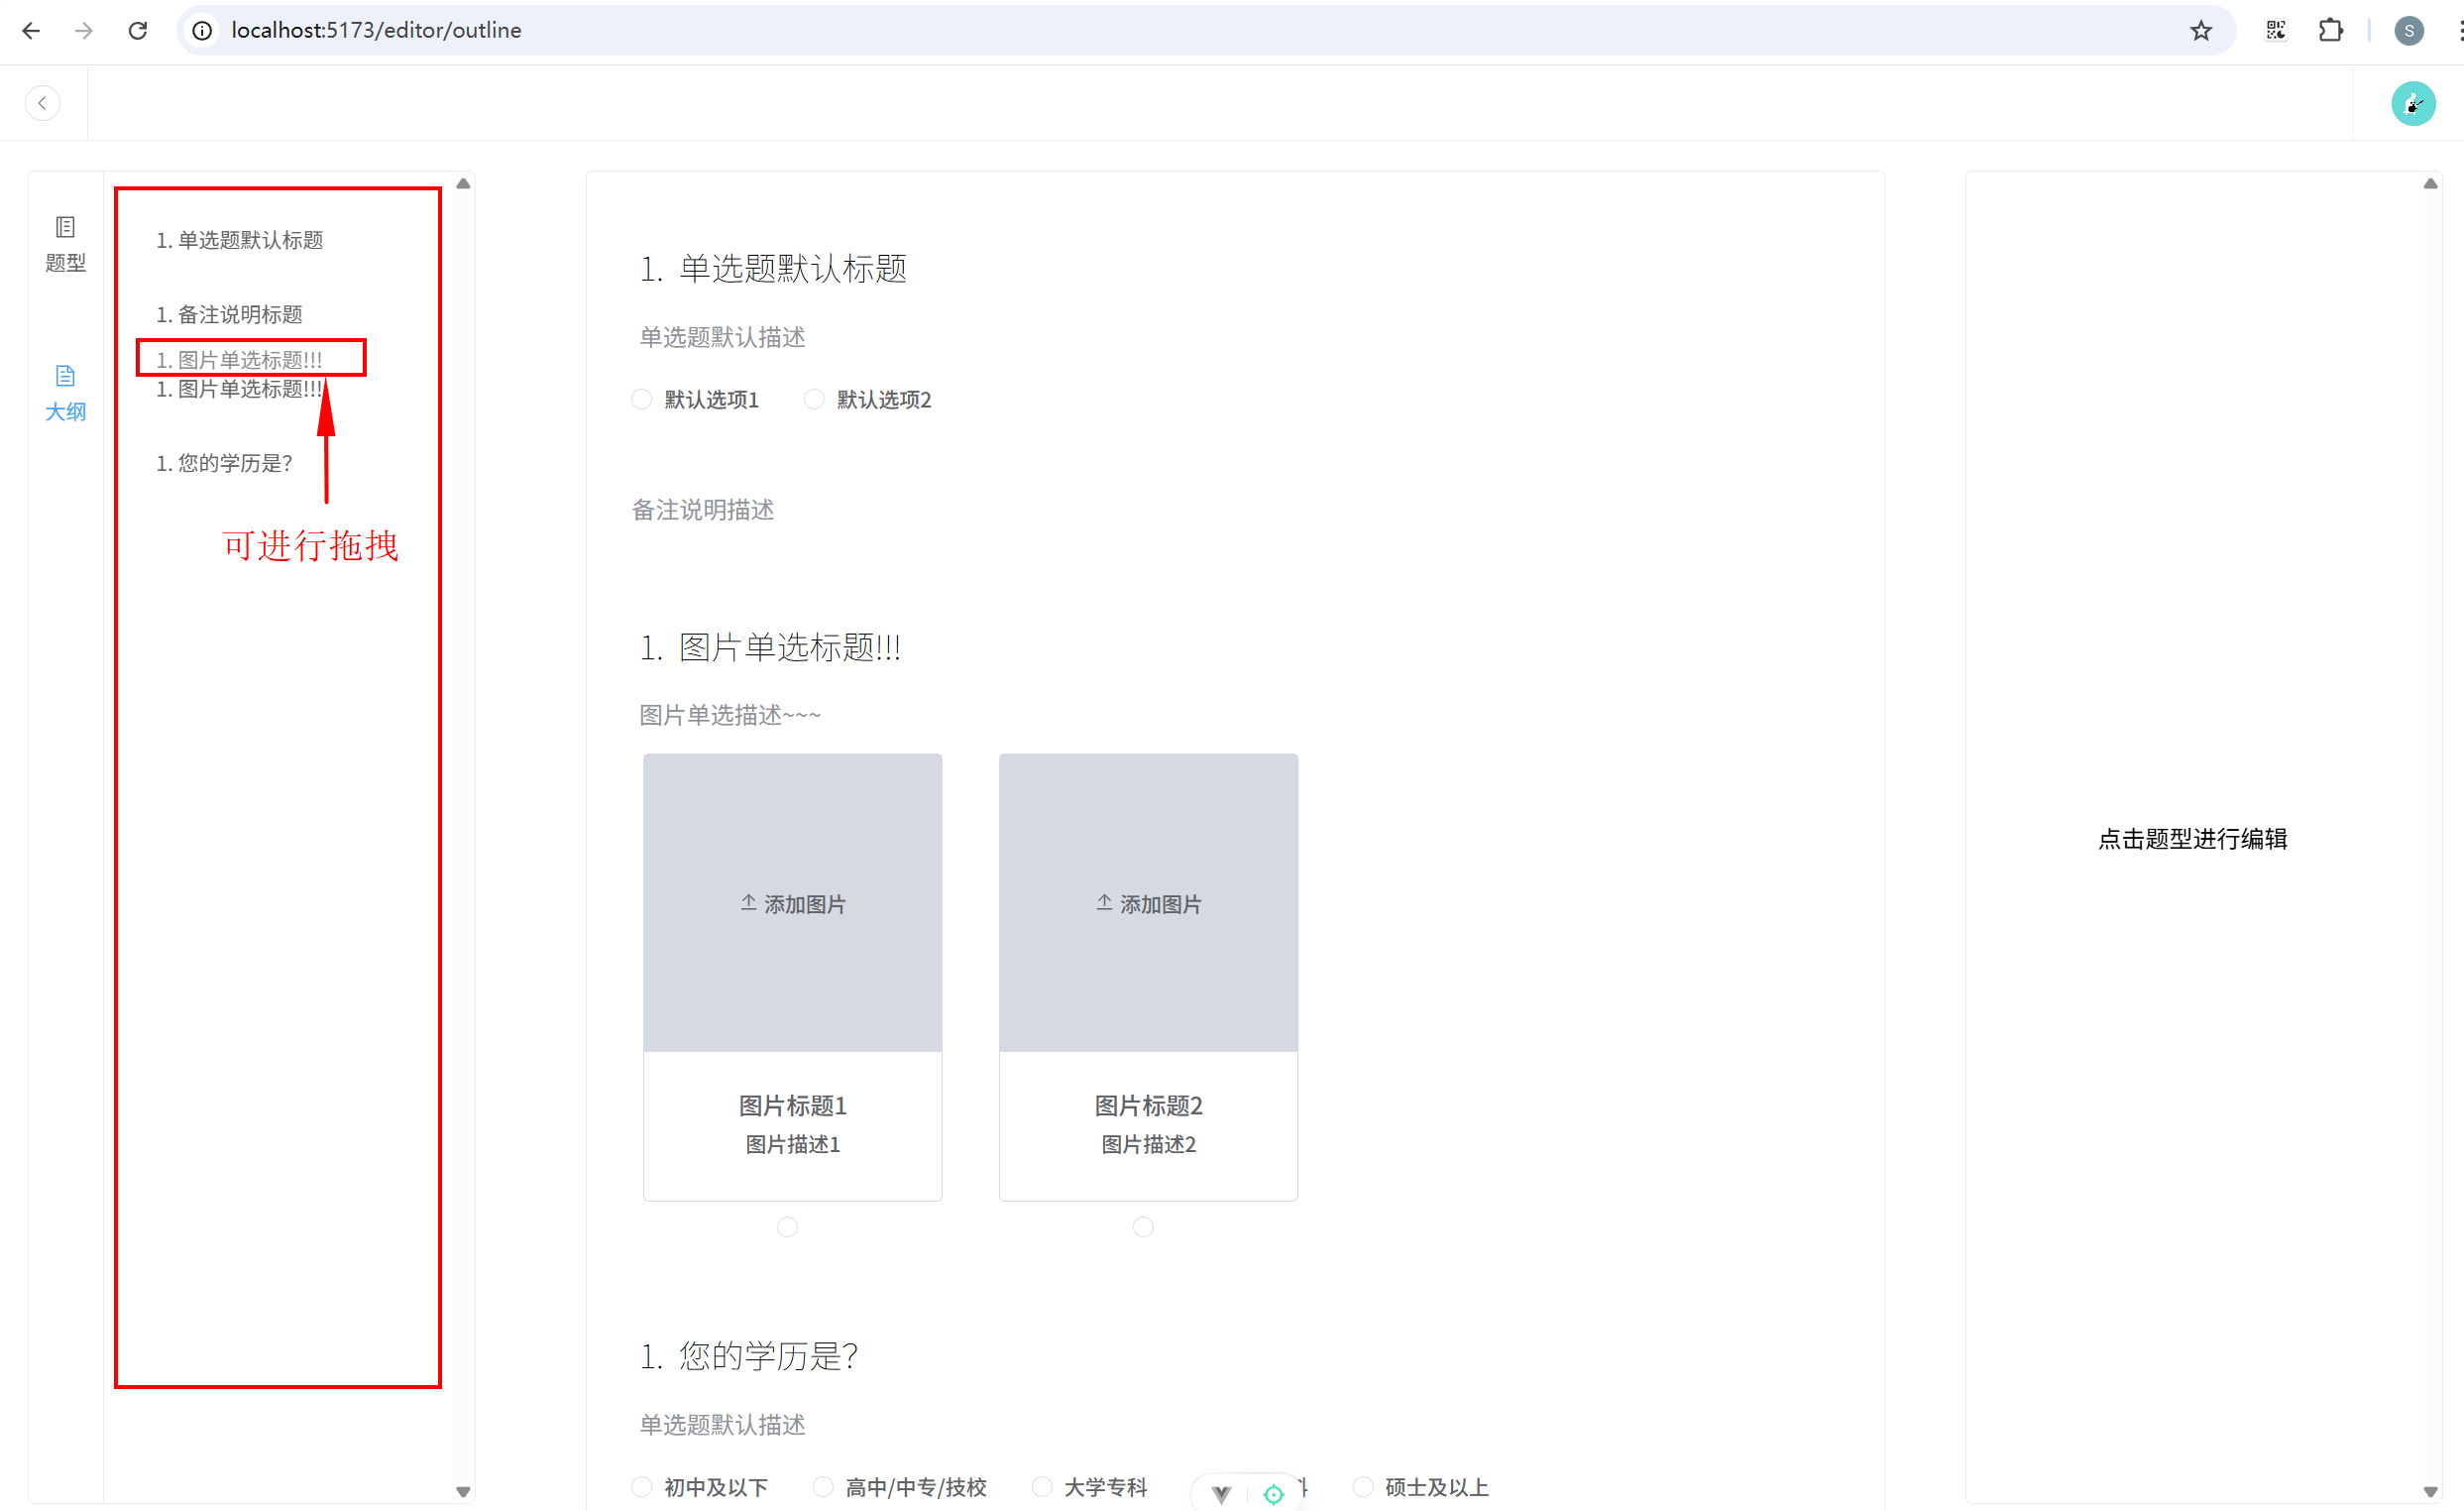Image resolution: width=2464 pixels, height=1511 pixels.
Task: Choose the 硕士及以上 radio option
Action: click(1363, 1486)
